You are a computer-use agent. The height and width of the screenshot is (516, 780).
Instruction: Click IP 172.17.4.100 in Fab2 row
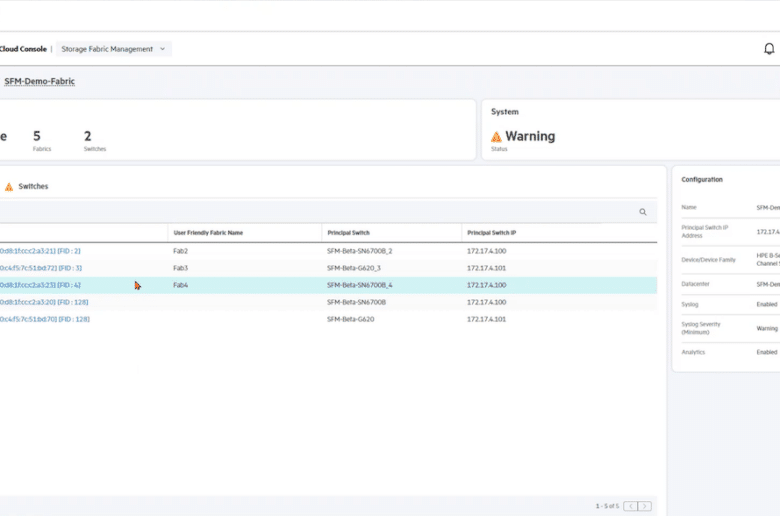pyautogui.click(x=486, y=251)
